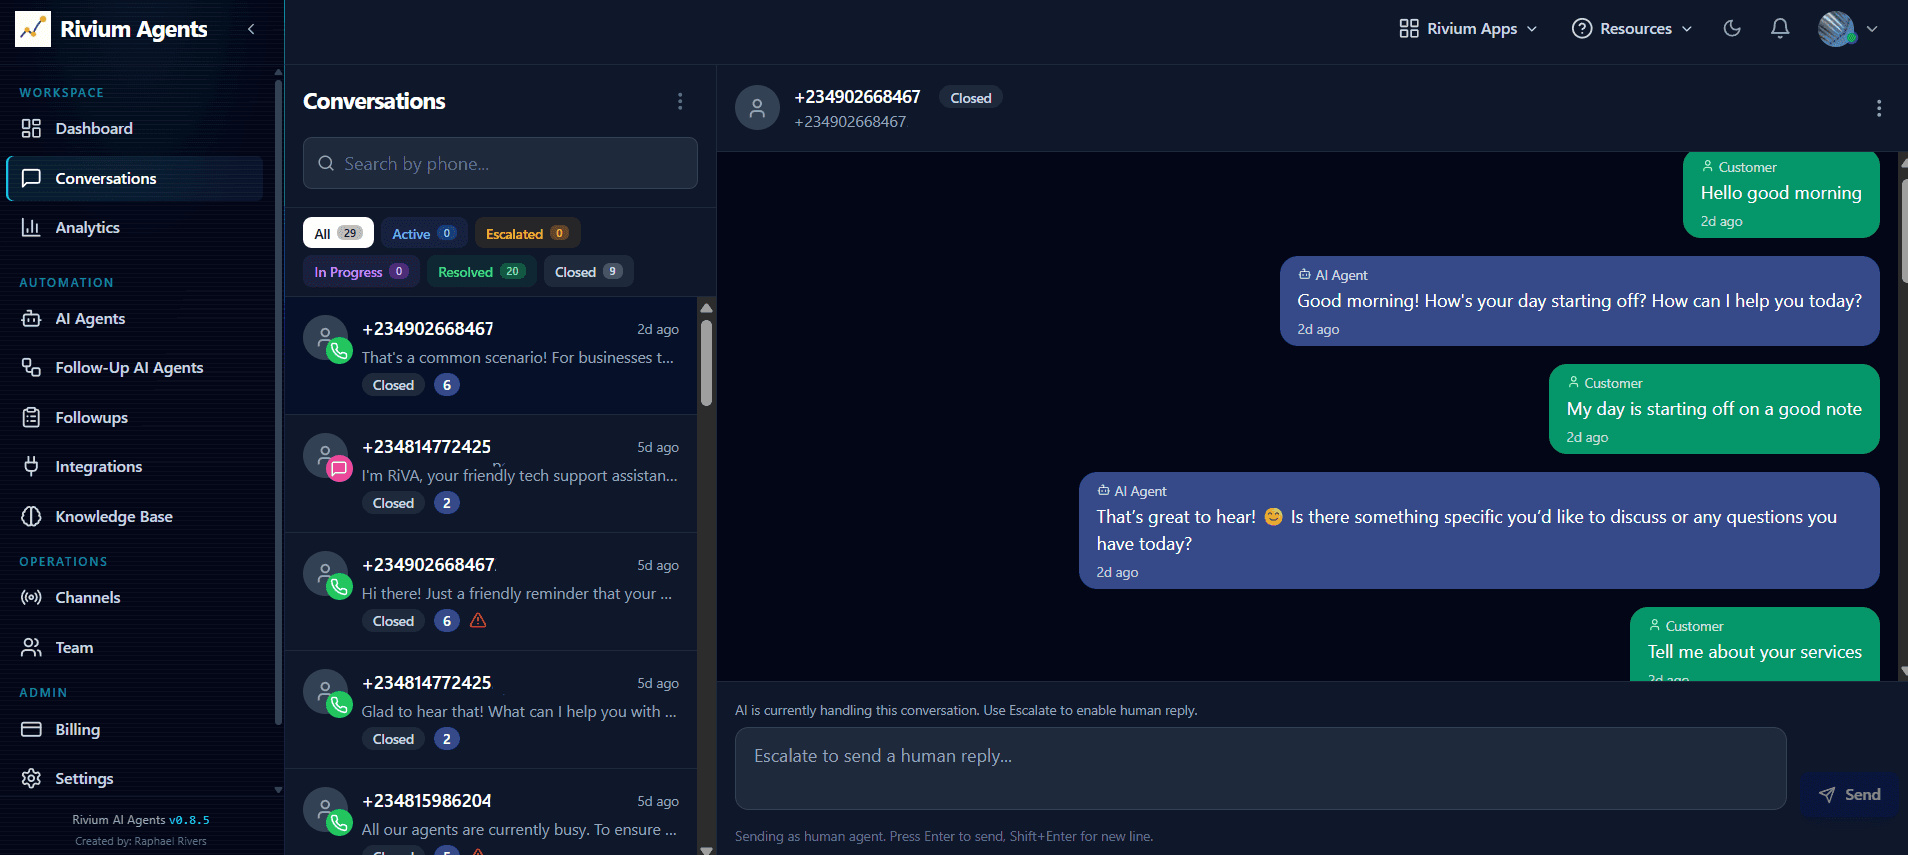Filter by Active conversations
This screenshot has width=1908, height=855.
[x=423, y=233]
